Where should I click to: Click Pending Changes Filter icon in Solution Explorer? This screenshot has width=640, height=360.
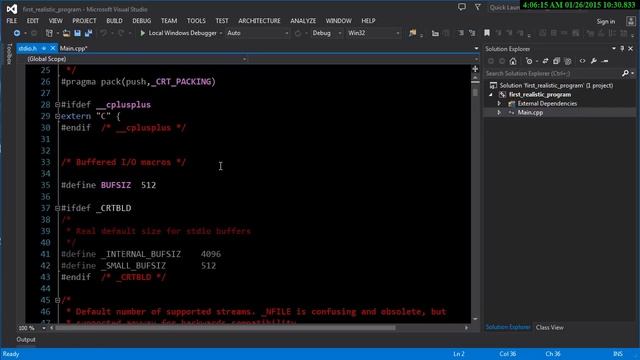point(529,61)
